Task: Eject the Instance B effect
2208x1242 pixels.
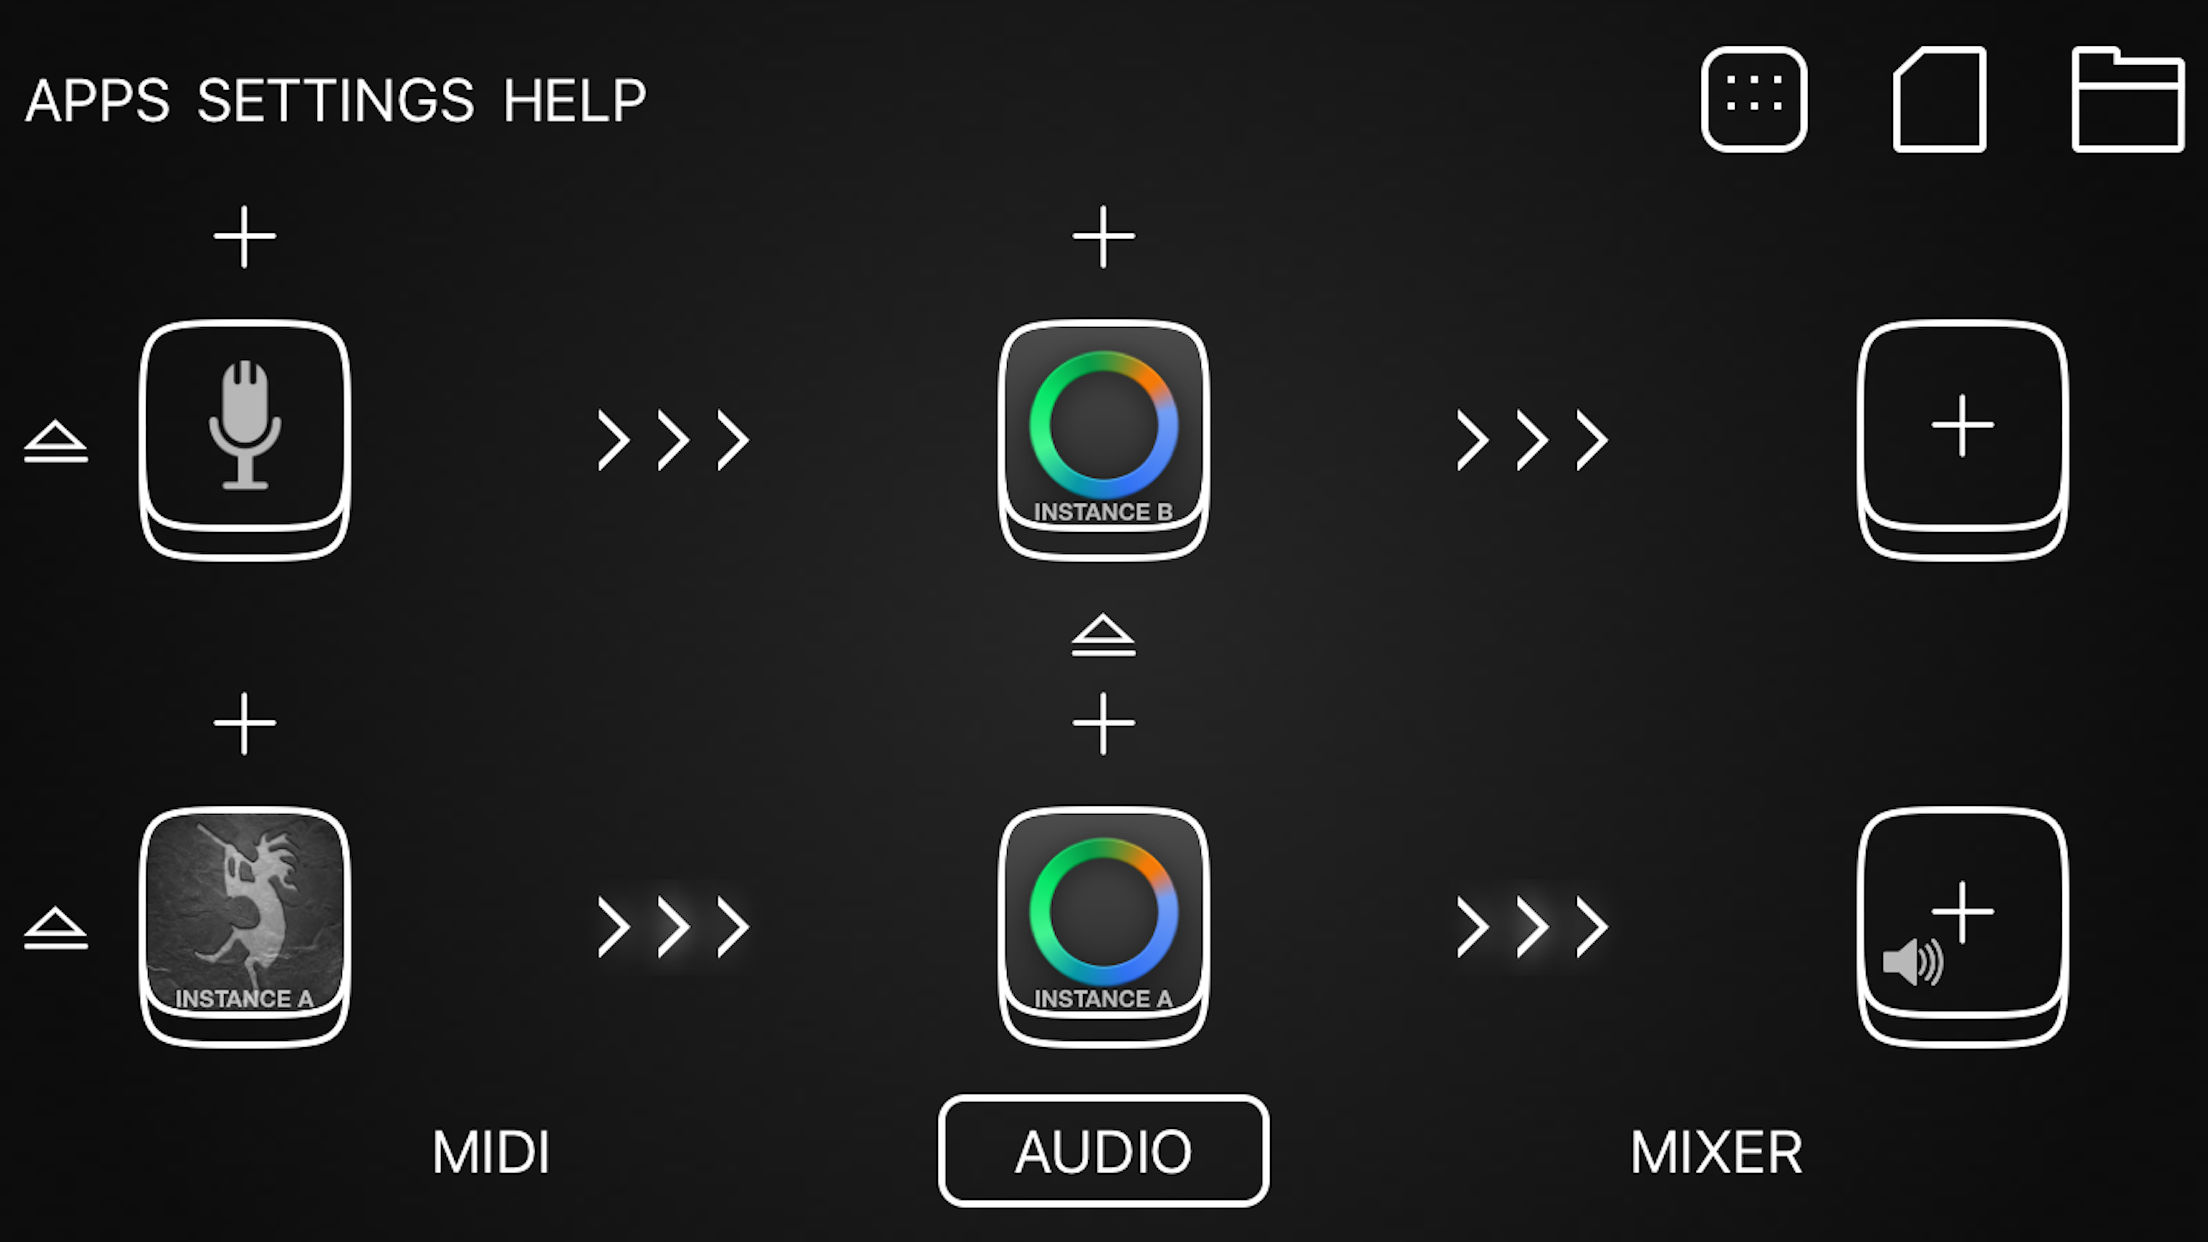Action: click(1103, 635)
